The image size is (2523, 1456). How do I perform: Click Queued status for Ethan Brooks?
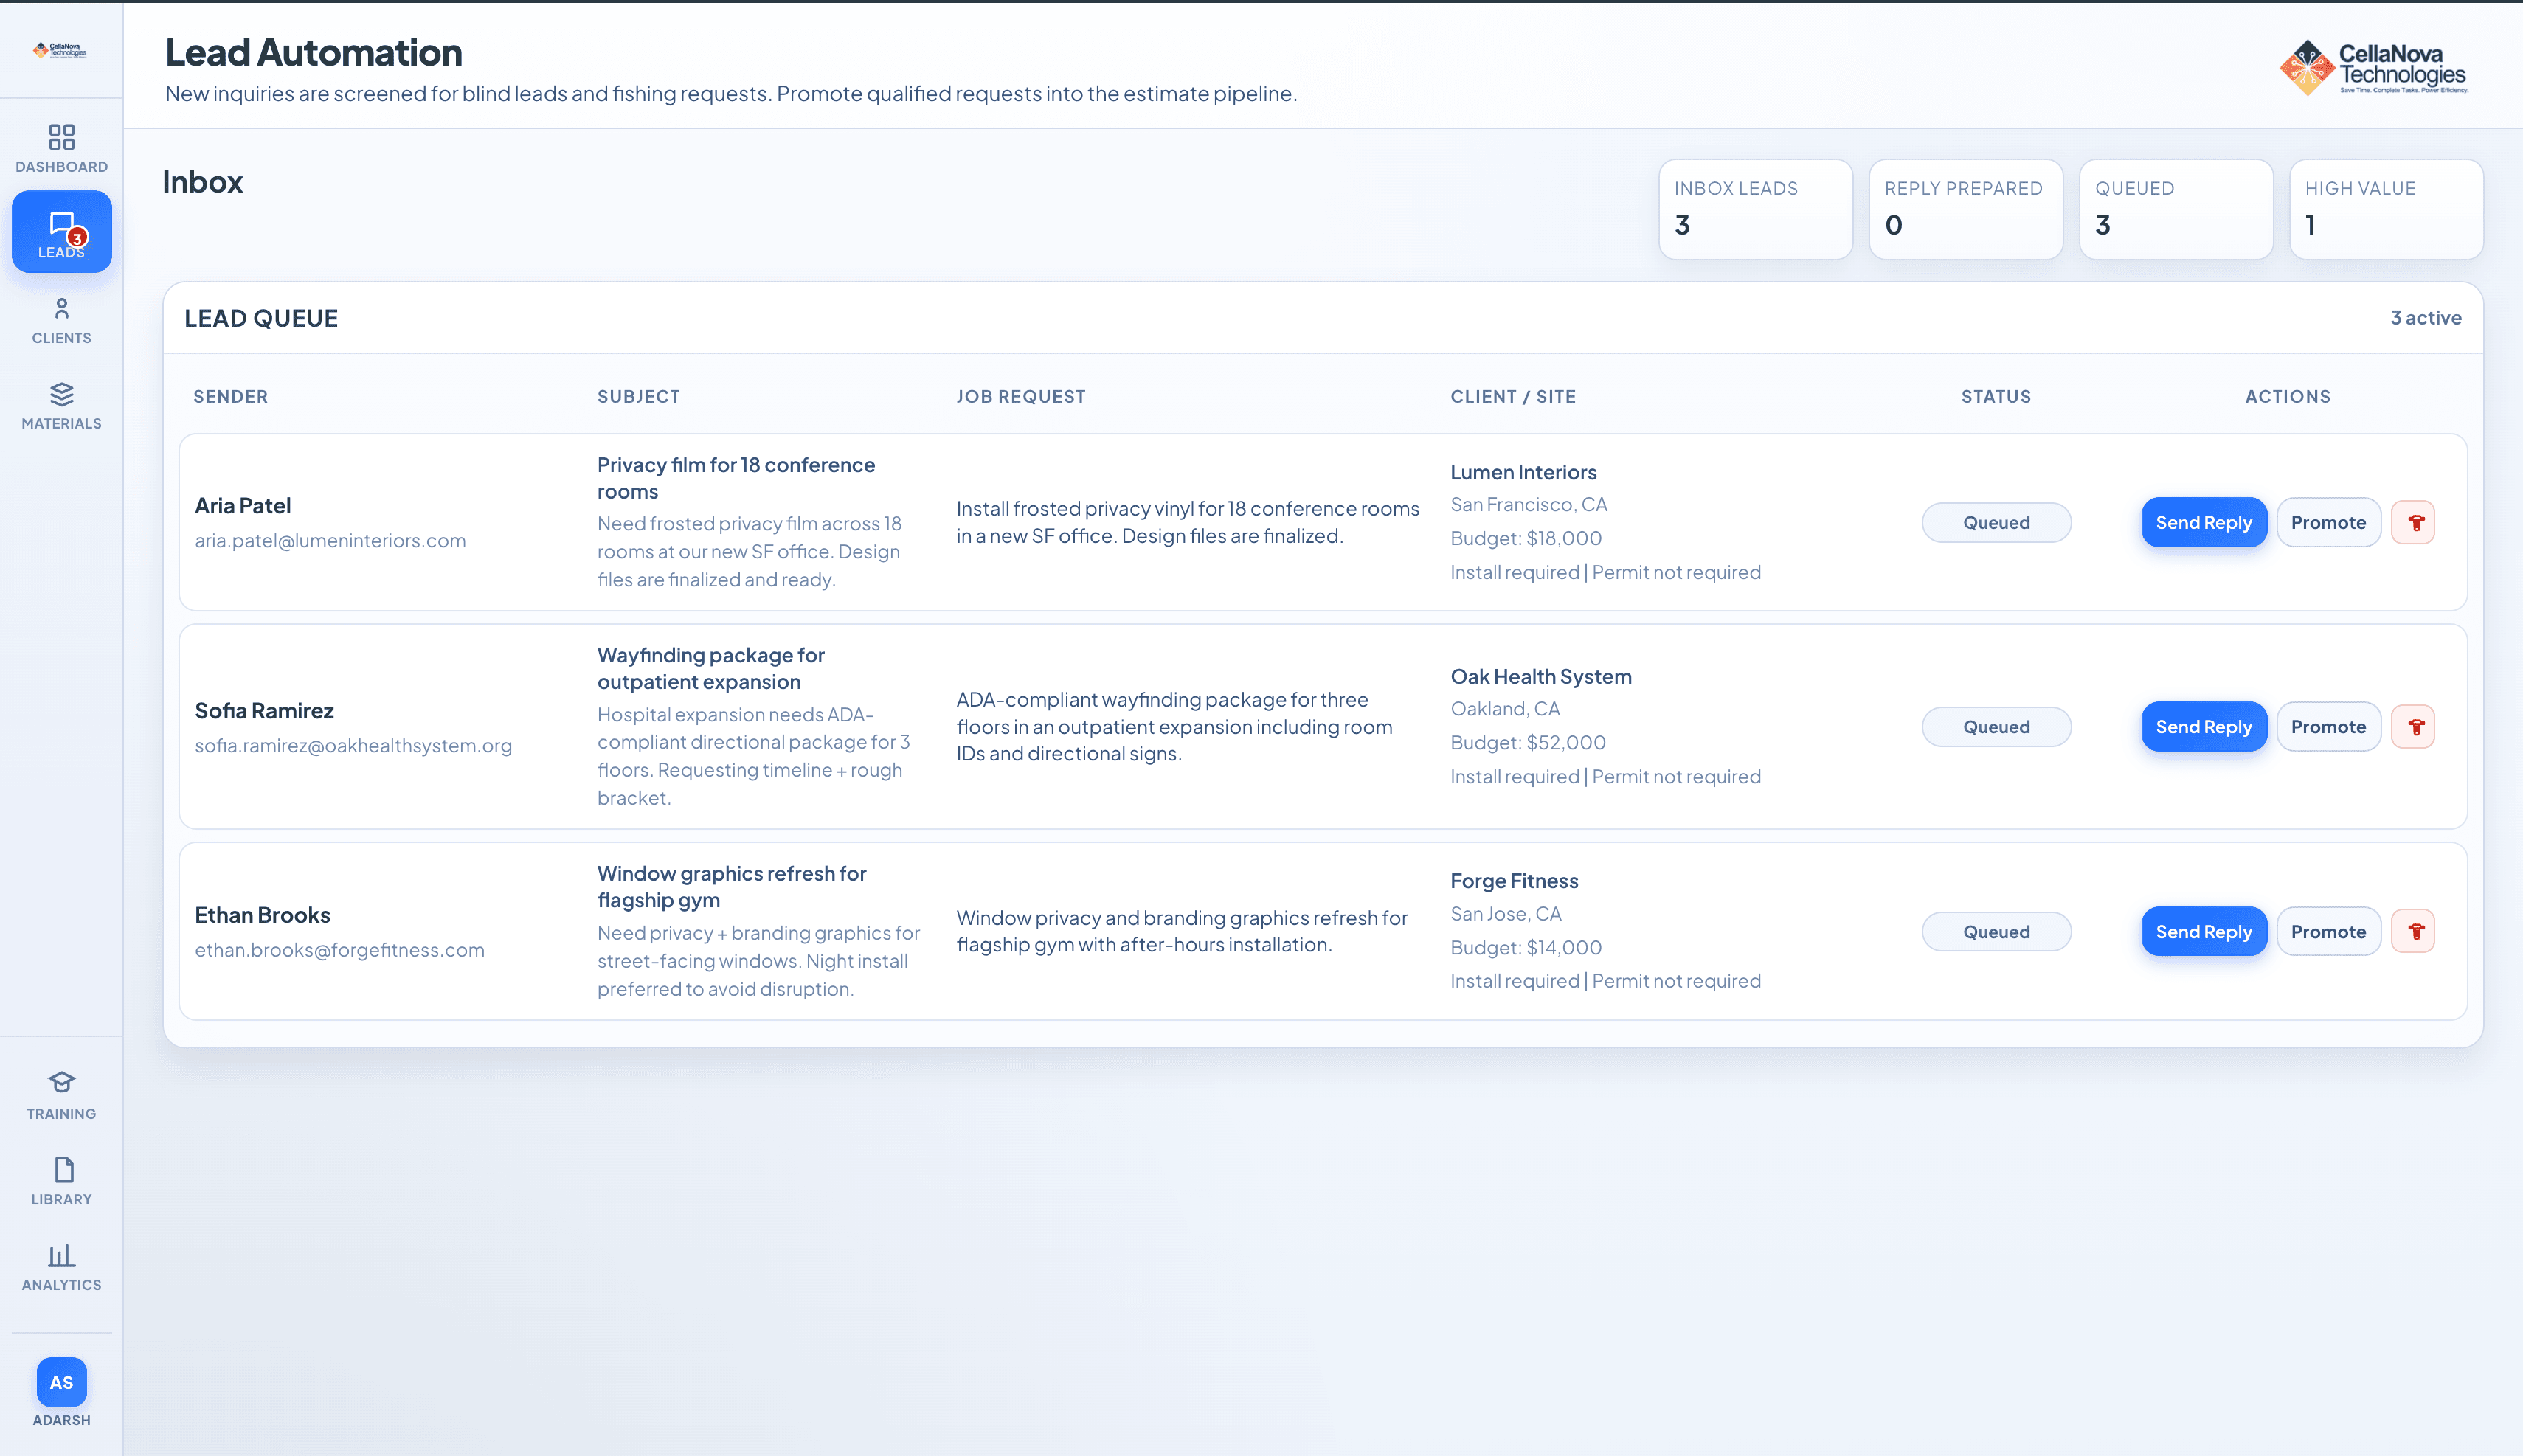click(x=1996, y=931)
